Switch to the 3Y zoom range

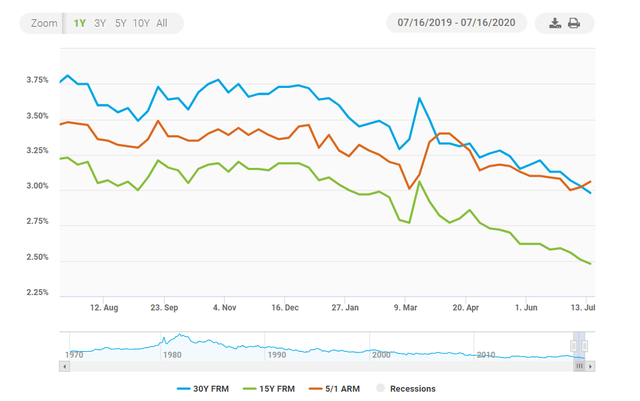pos(100,23)
